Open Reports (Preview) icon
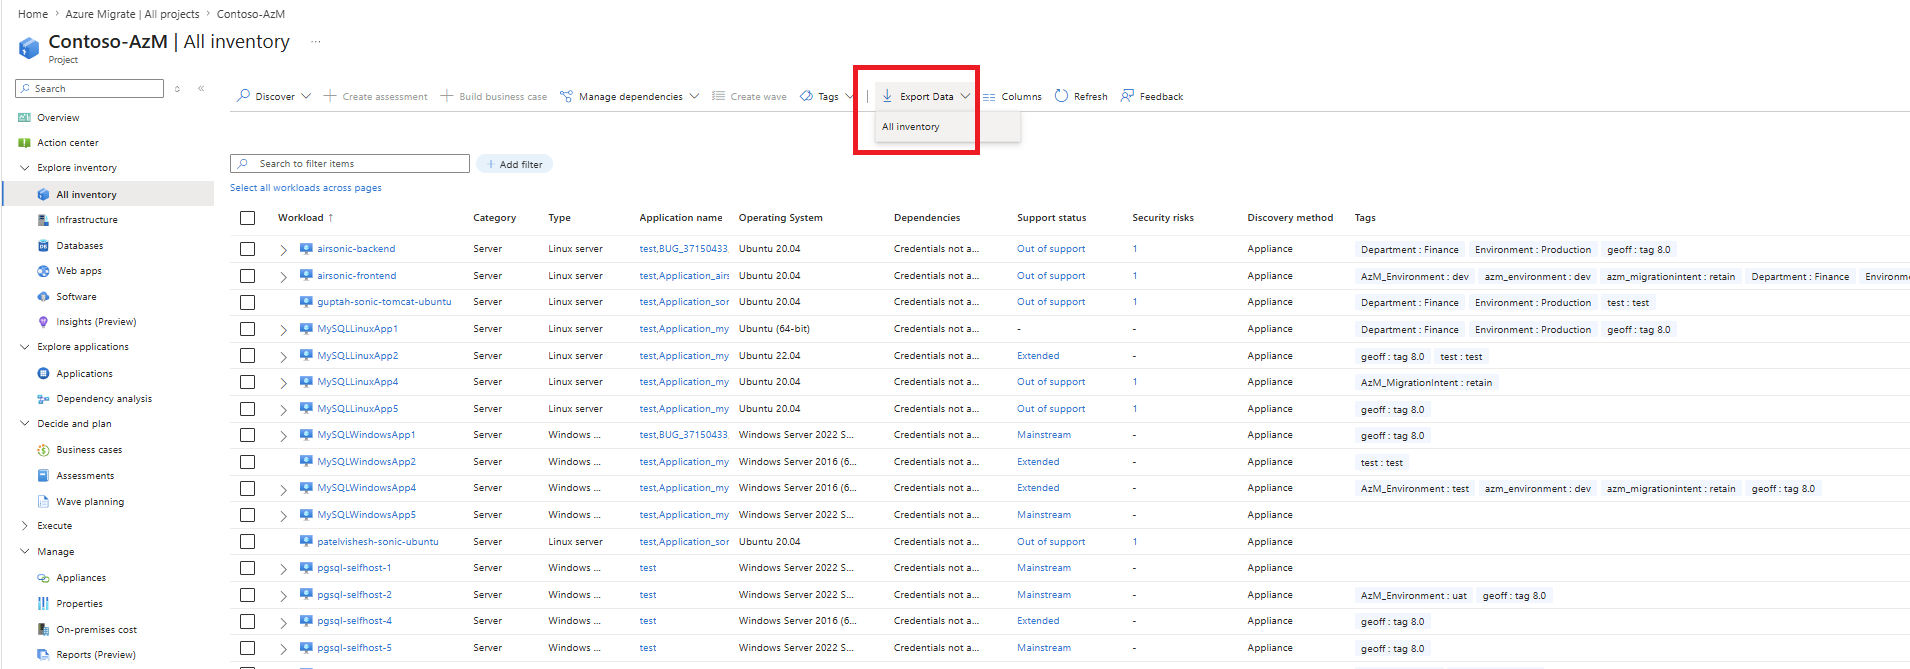 pos(43,655)
